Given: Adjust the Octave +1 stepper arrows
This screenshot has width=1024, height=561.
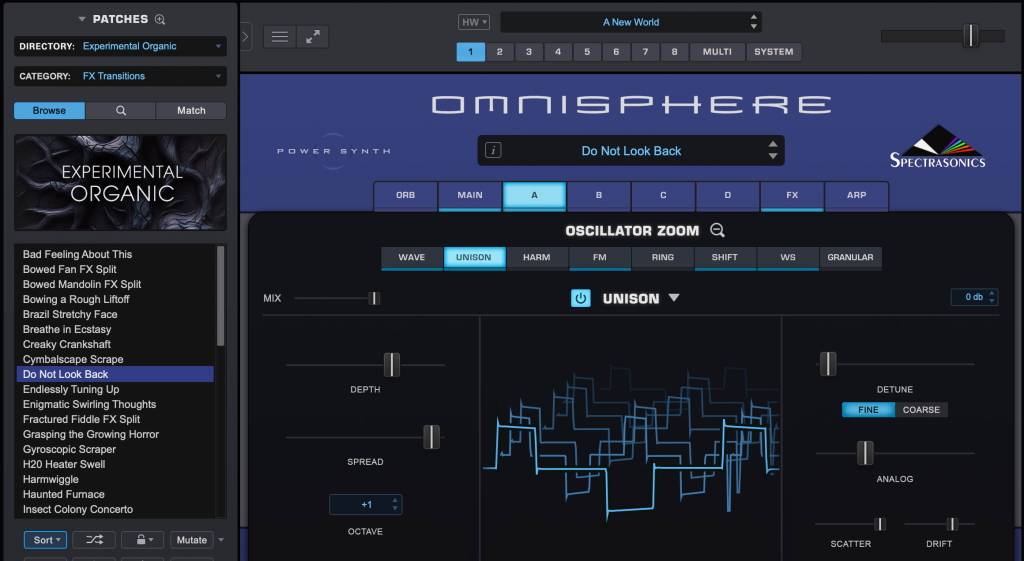Looking at the screenshot, I should pyautogui.click(x=394, y=504).
